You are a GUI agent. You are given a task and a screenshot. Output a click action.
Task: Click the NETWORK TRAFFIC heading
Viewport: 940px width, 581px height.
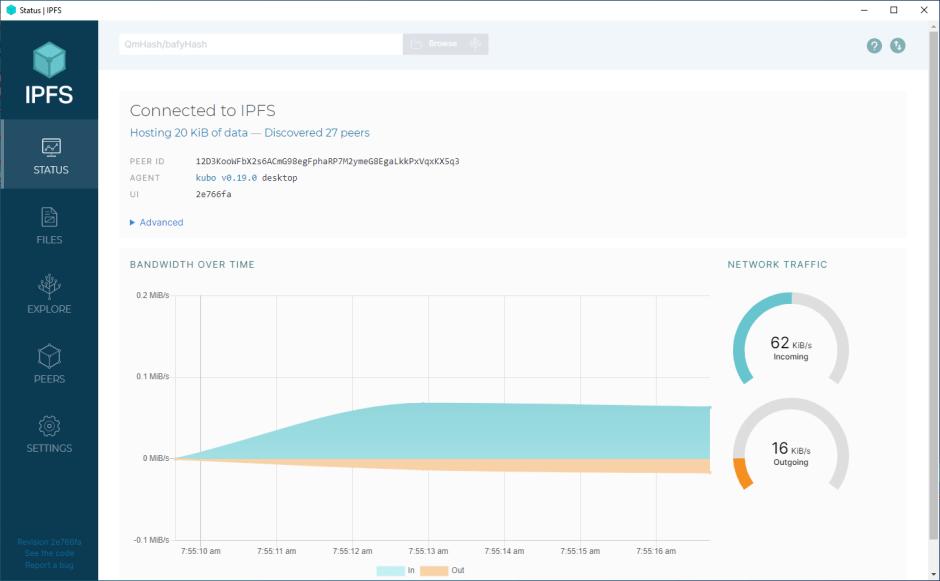pos(778,264)
